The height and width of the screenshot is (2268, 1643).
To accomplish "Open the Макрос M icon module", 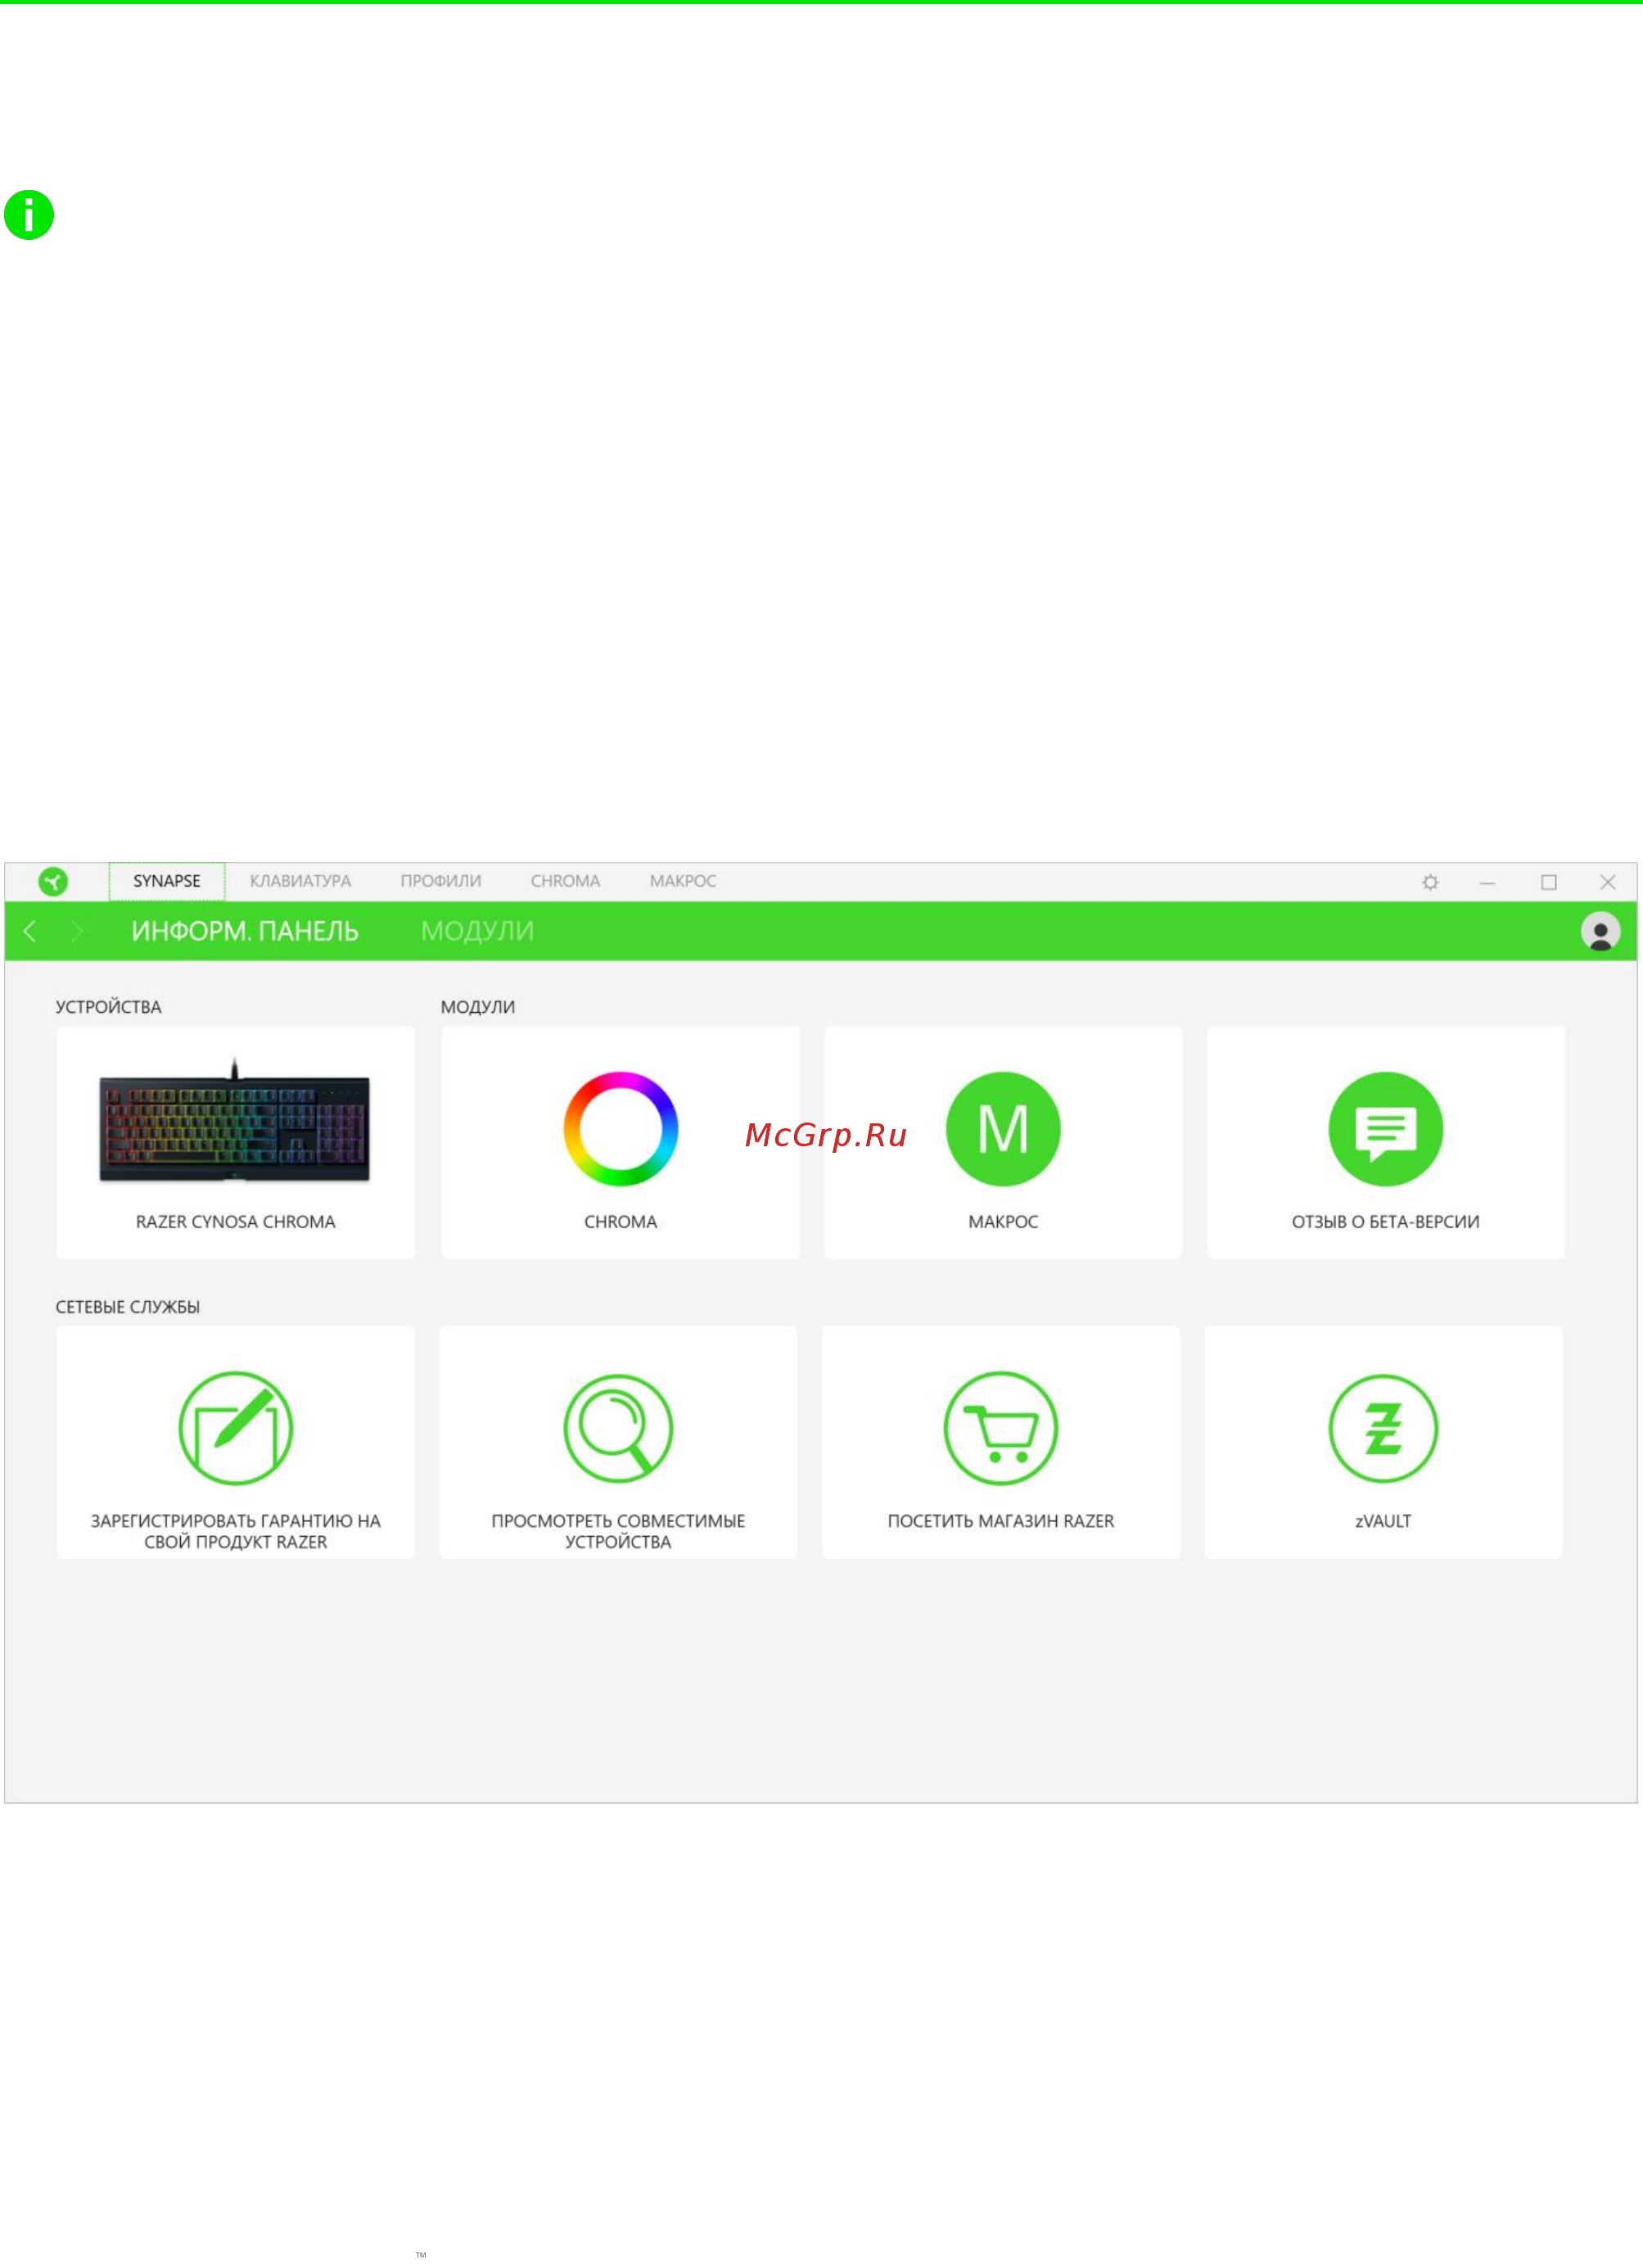I will tap(1003, 1129).
